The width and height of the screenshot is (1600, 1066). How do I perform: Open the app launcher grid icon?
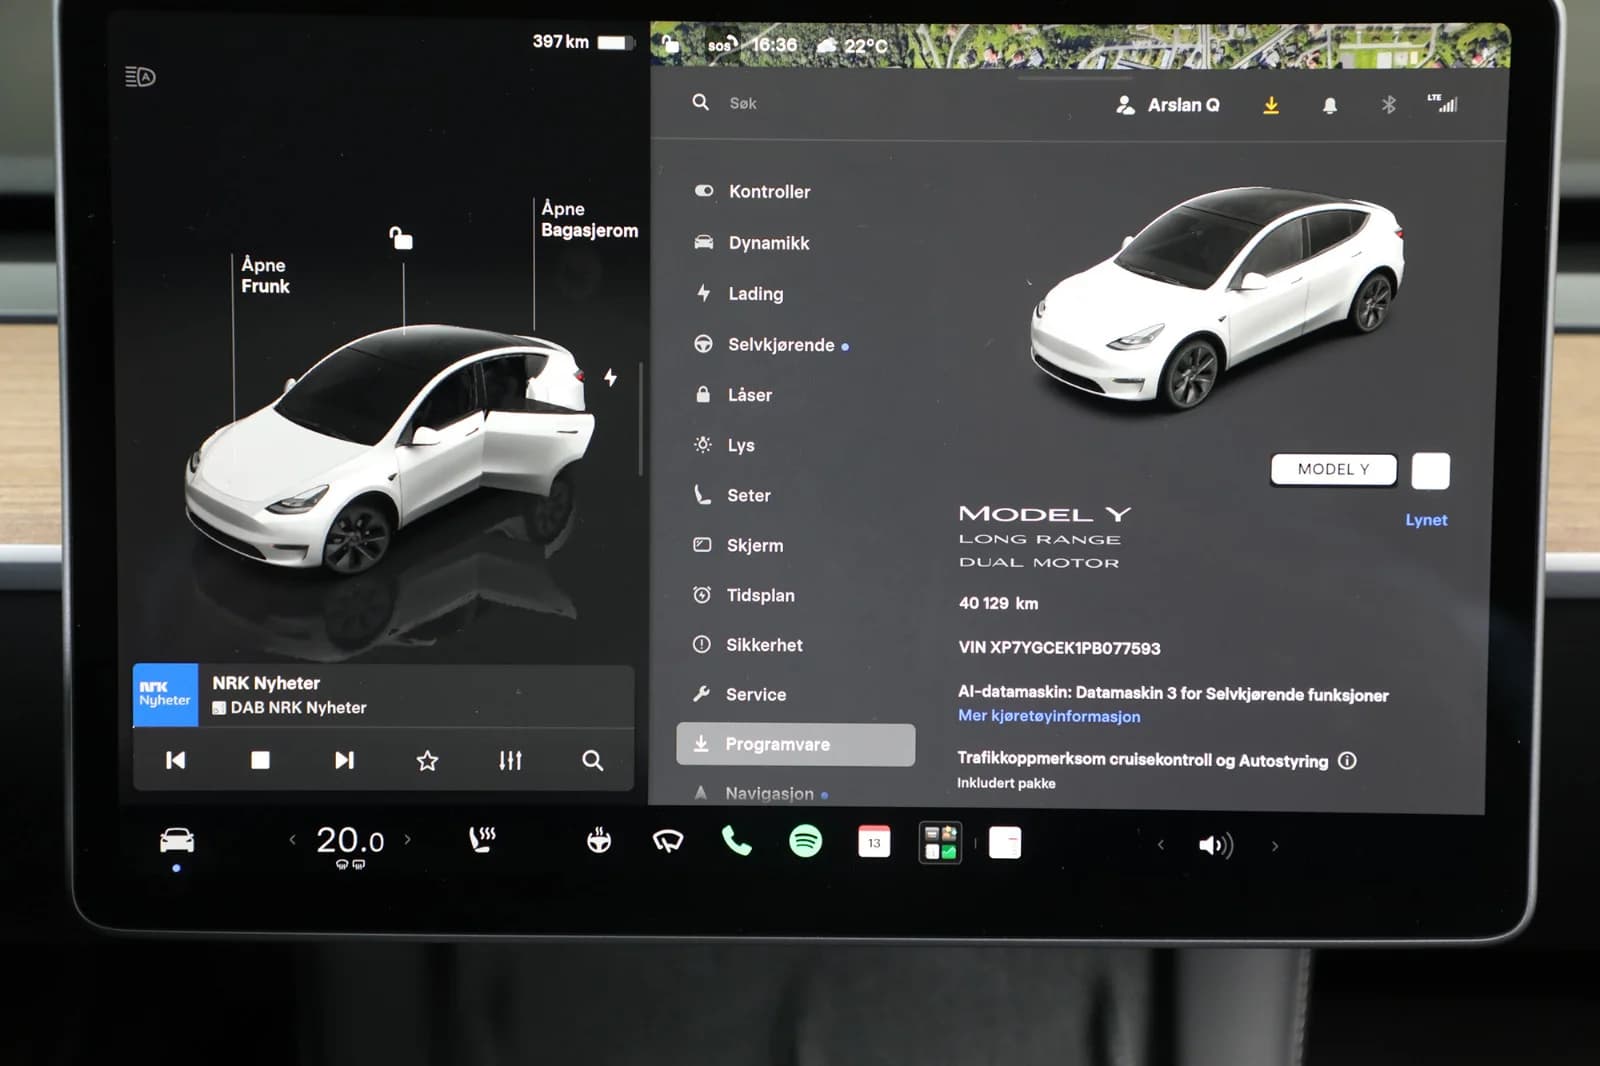click(x=940, y=842)
